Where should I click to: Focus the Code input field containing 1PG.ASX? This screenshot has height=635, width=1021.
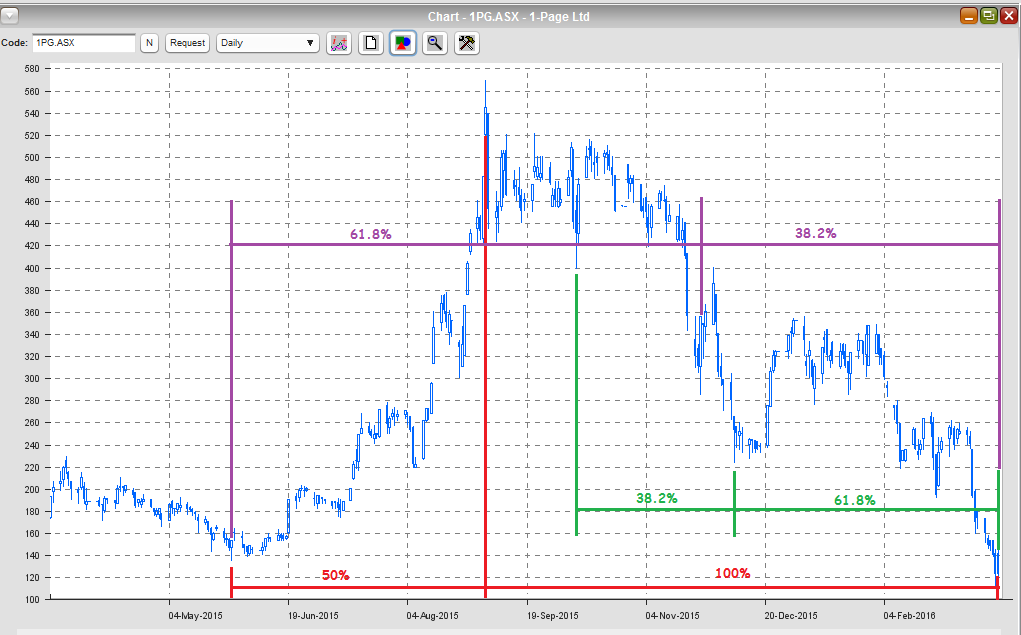[84, 43]
